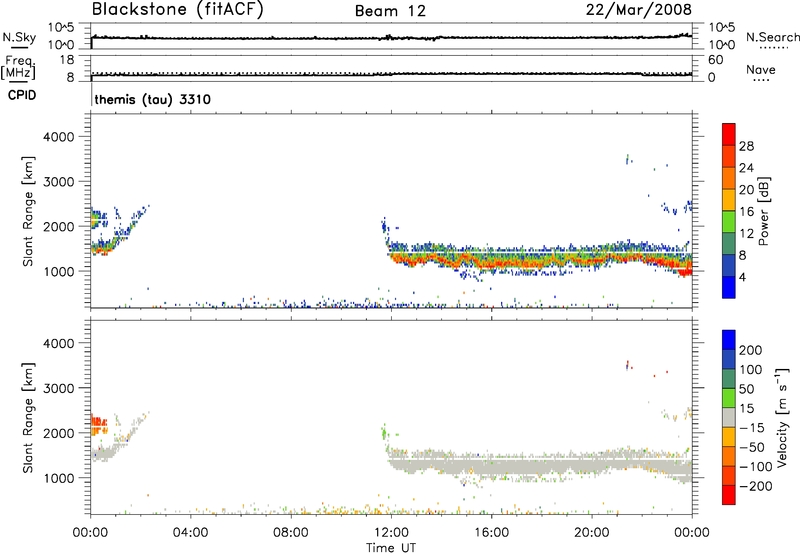Pick the red bottom segment of Velocity colorbar
Viewport: 800px width, 554px height.
[729, 495]
